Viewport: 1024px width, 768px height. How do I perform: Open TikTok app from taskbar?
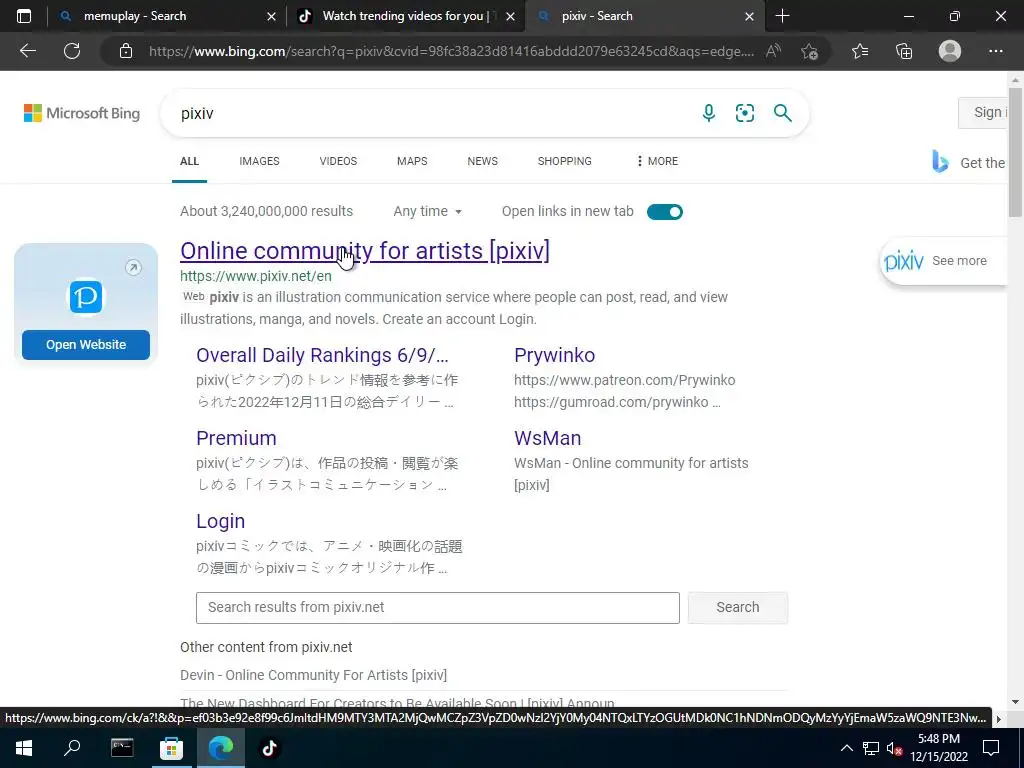(270, 748)
